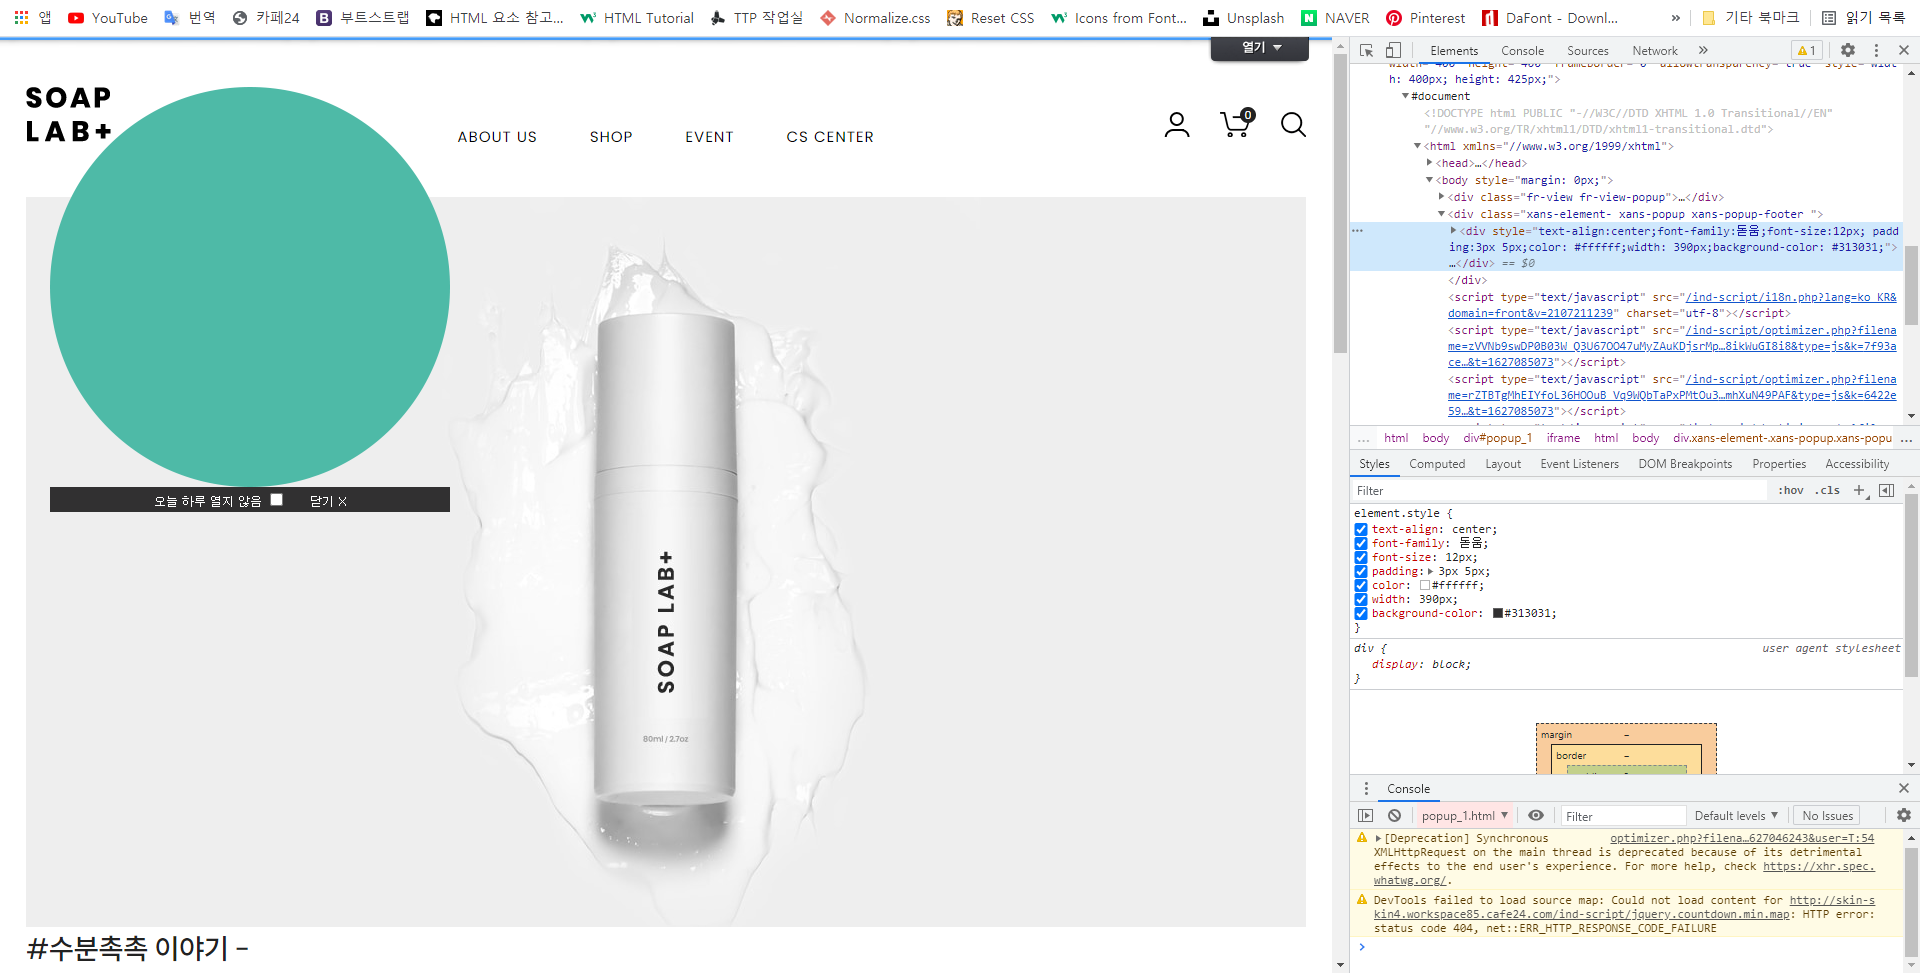The image size is (1920, 973).
Task: Open the Default levels dropdown
Action: pos(1736,816)
